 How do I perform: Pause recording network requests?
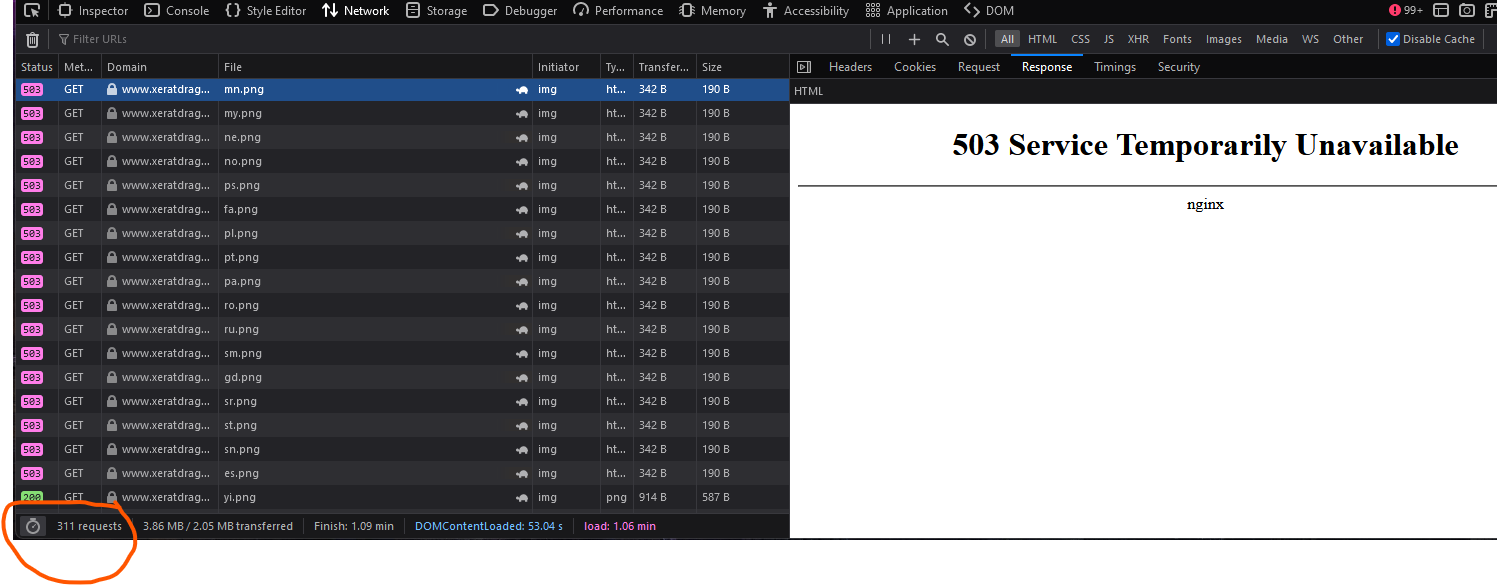pyautogui.click(x=886, y=39)
